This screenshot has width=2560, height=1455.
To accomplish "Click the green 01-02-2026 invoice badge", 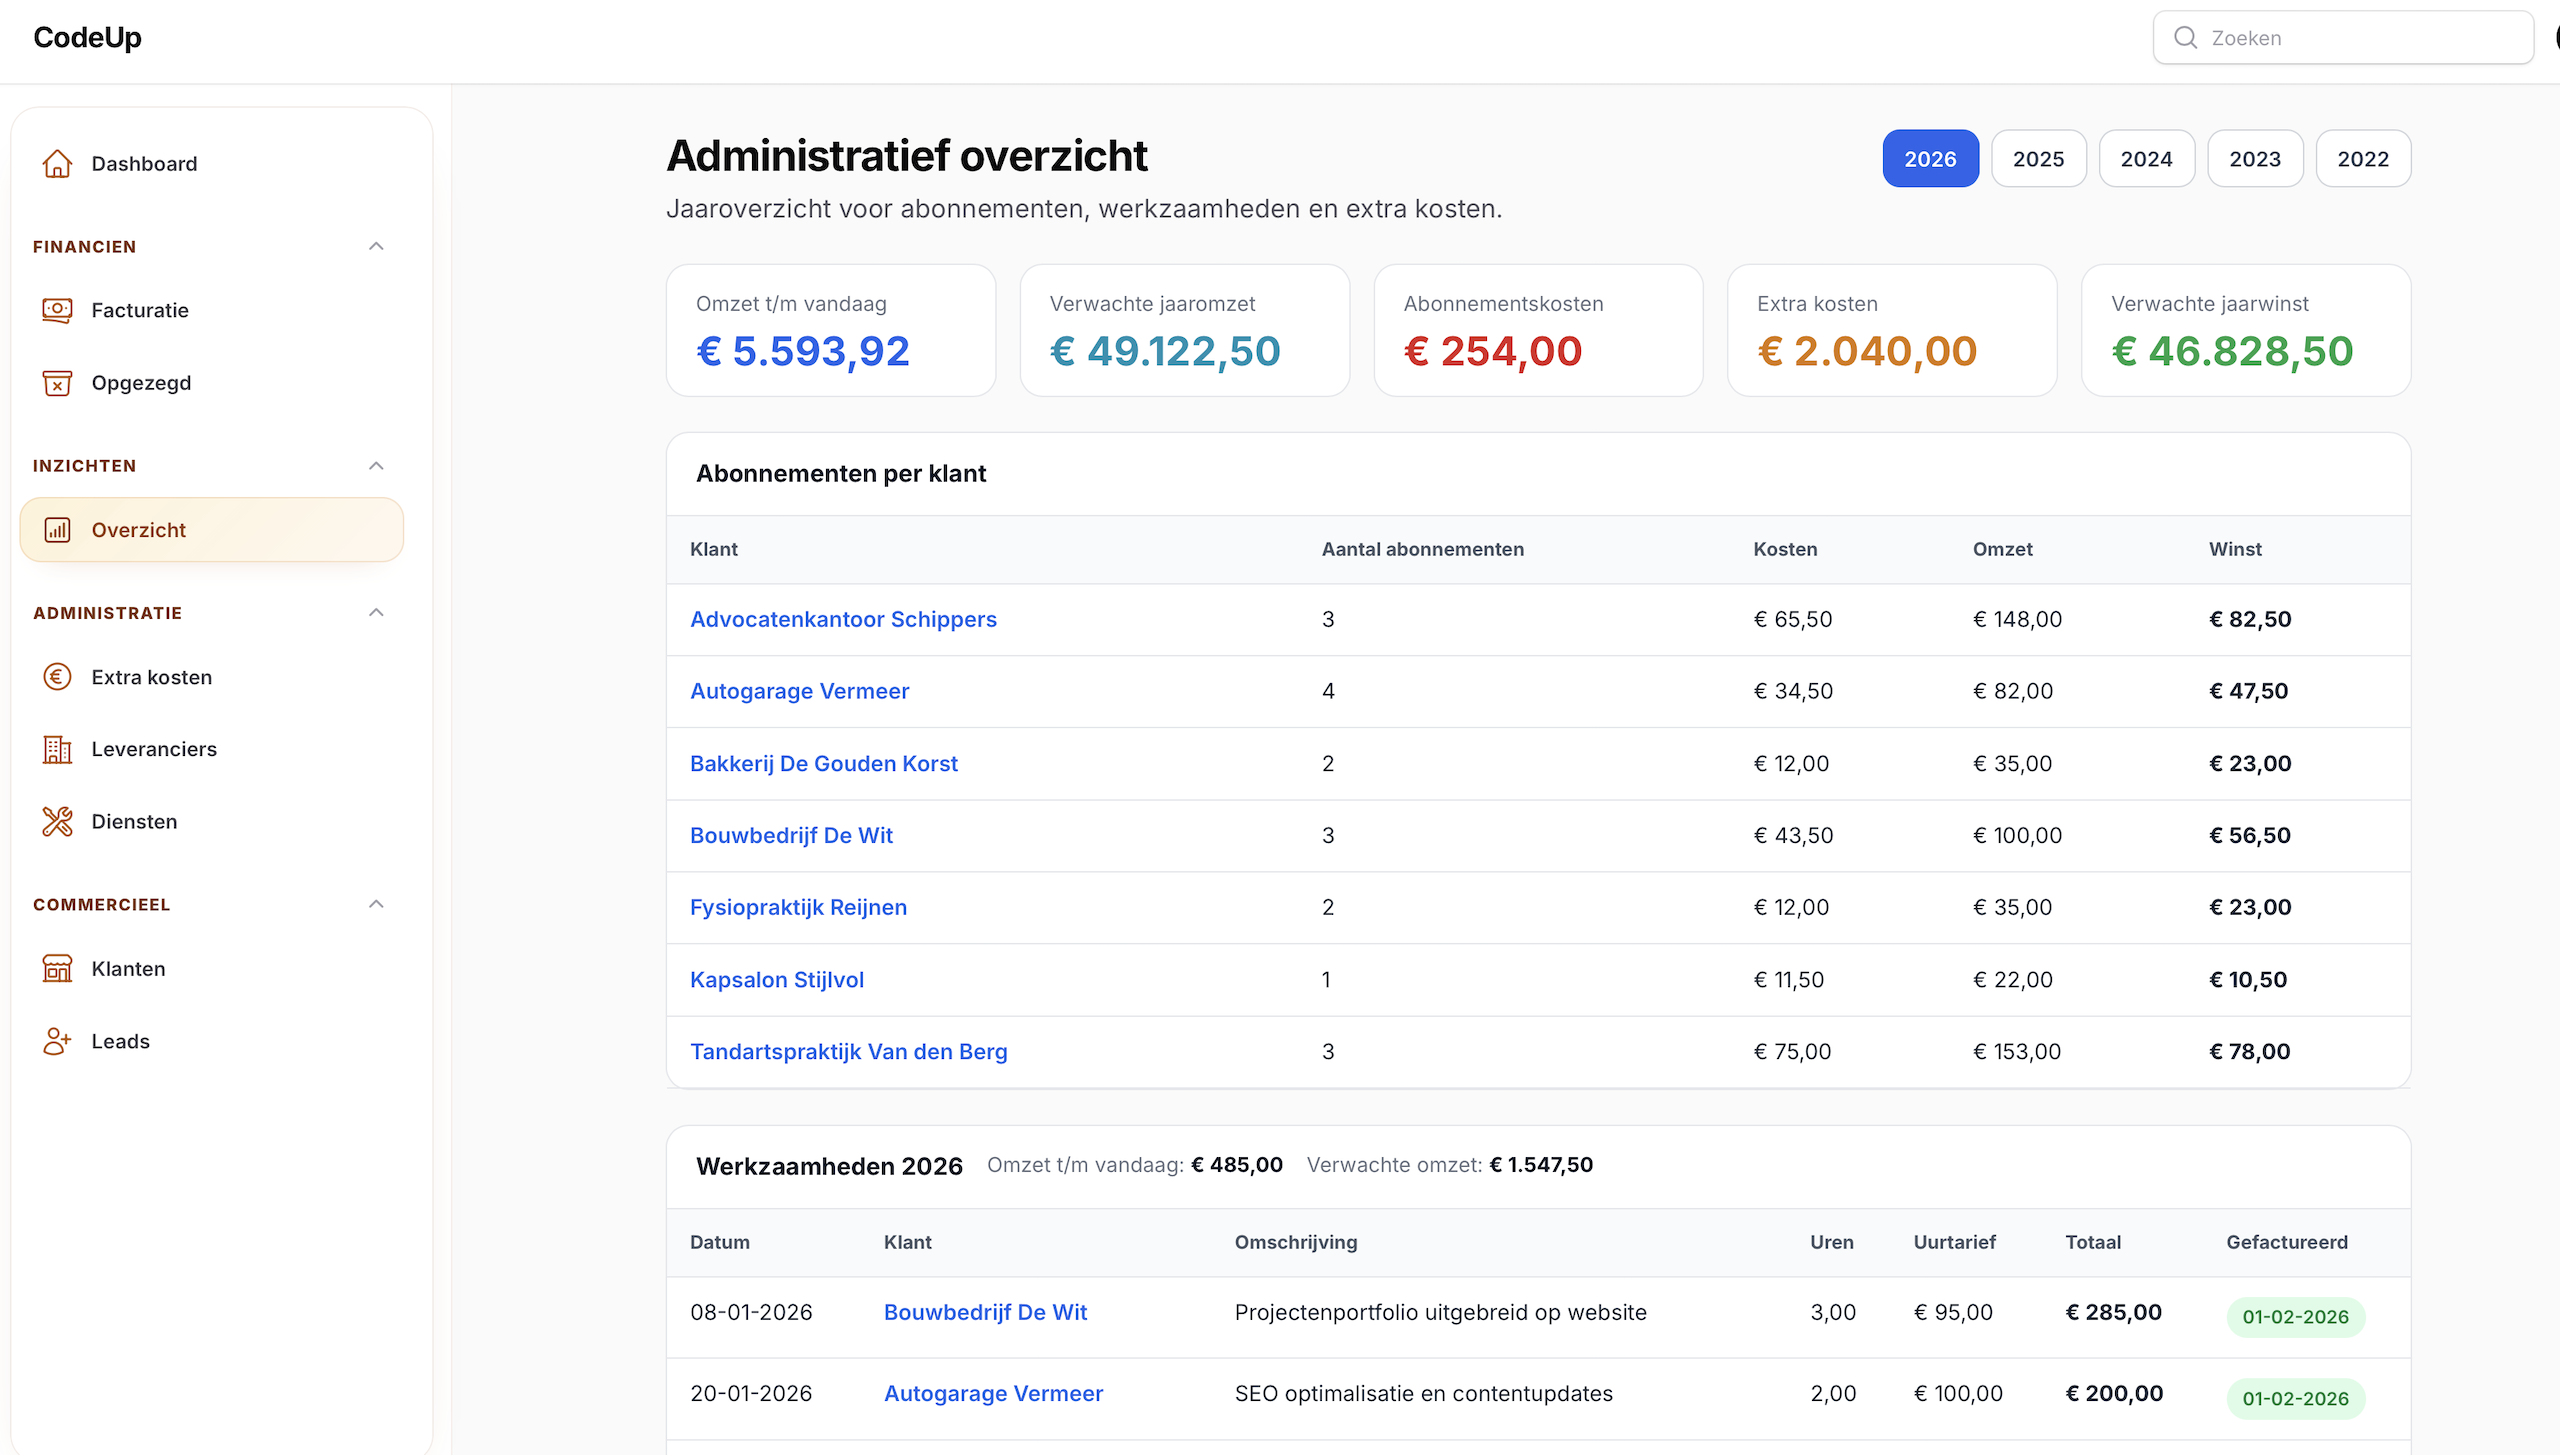I will (2295, 1317).
